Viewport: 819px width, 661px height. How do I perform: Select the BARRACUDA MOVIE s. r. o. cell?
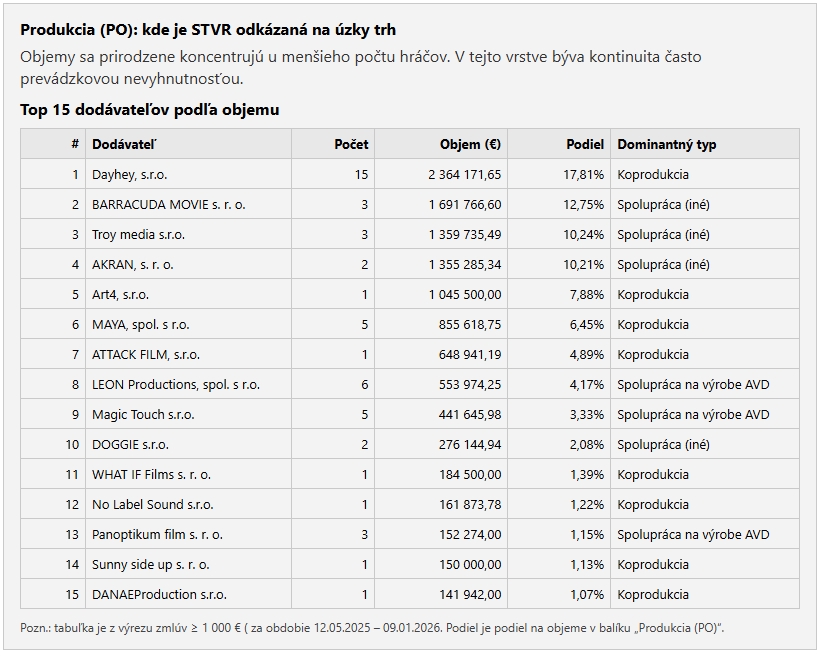click(168, 204)
